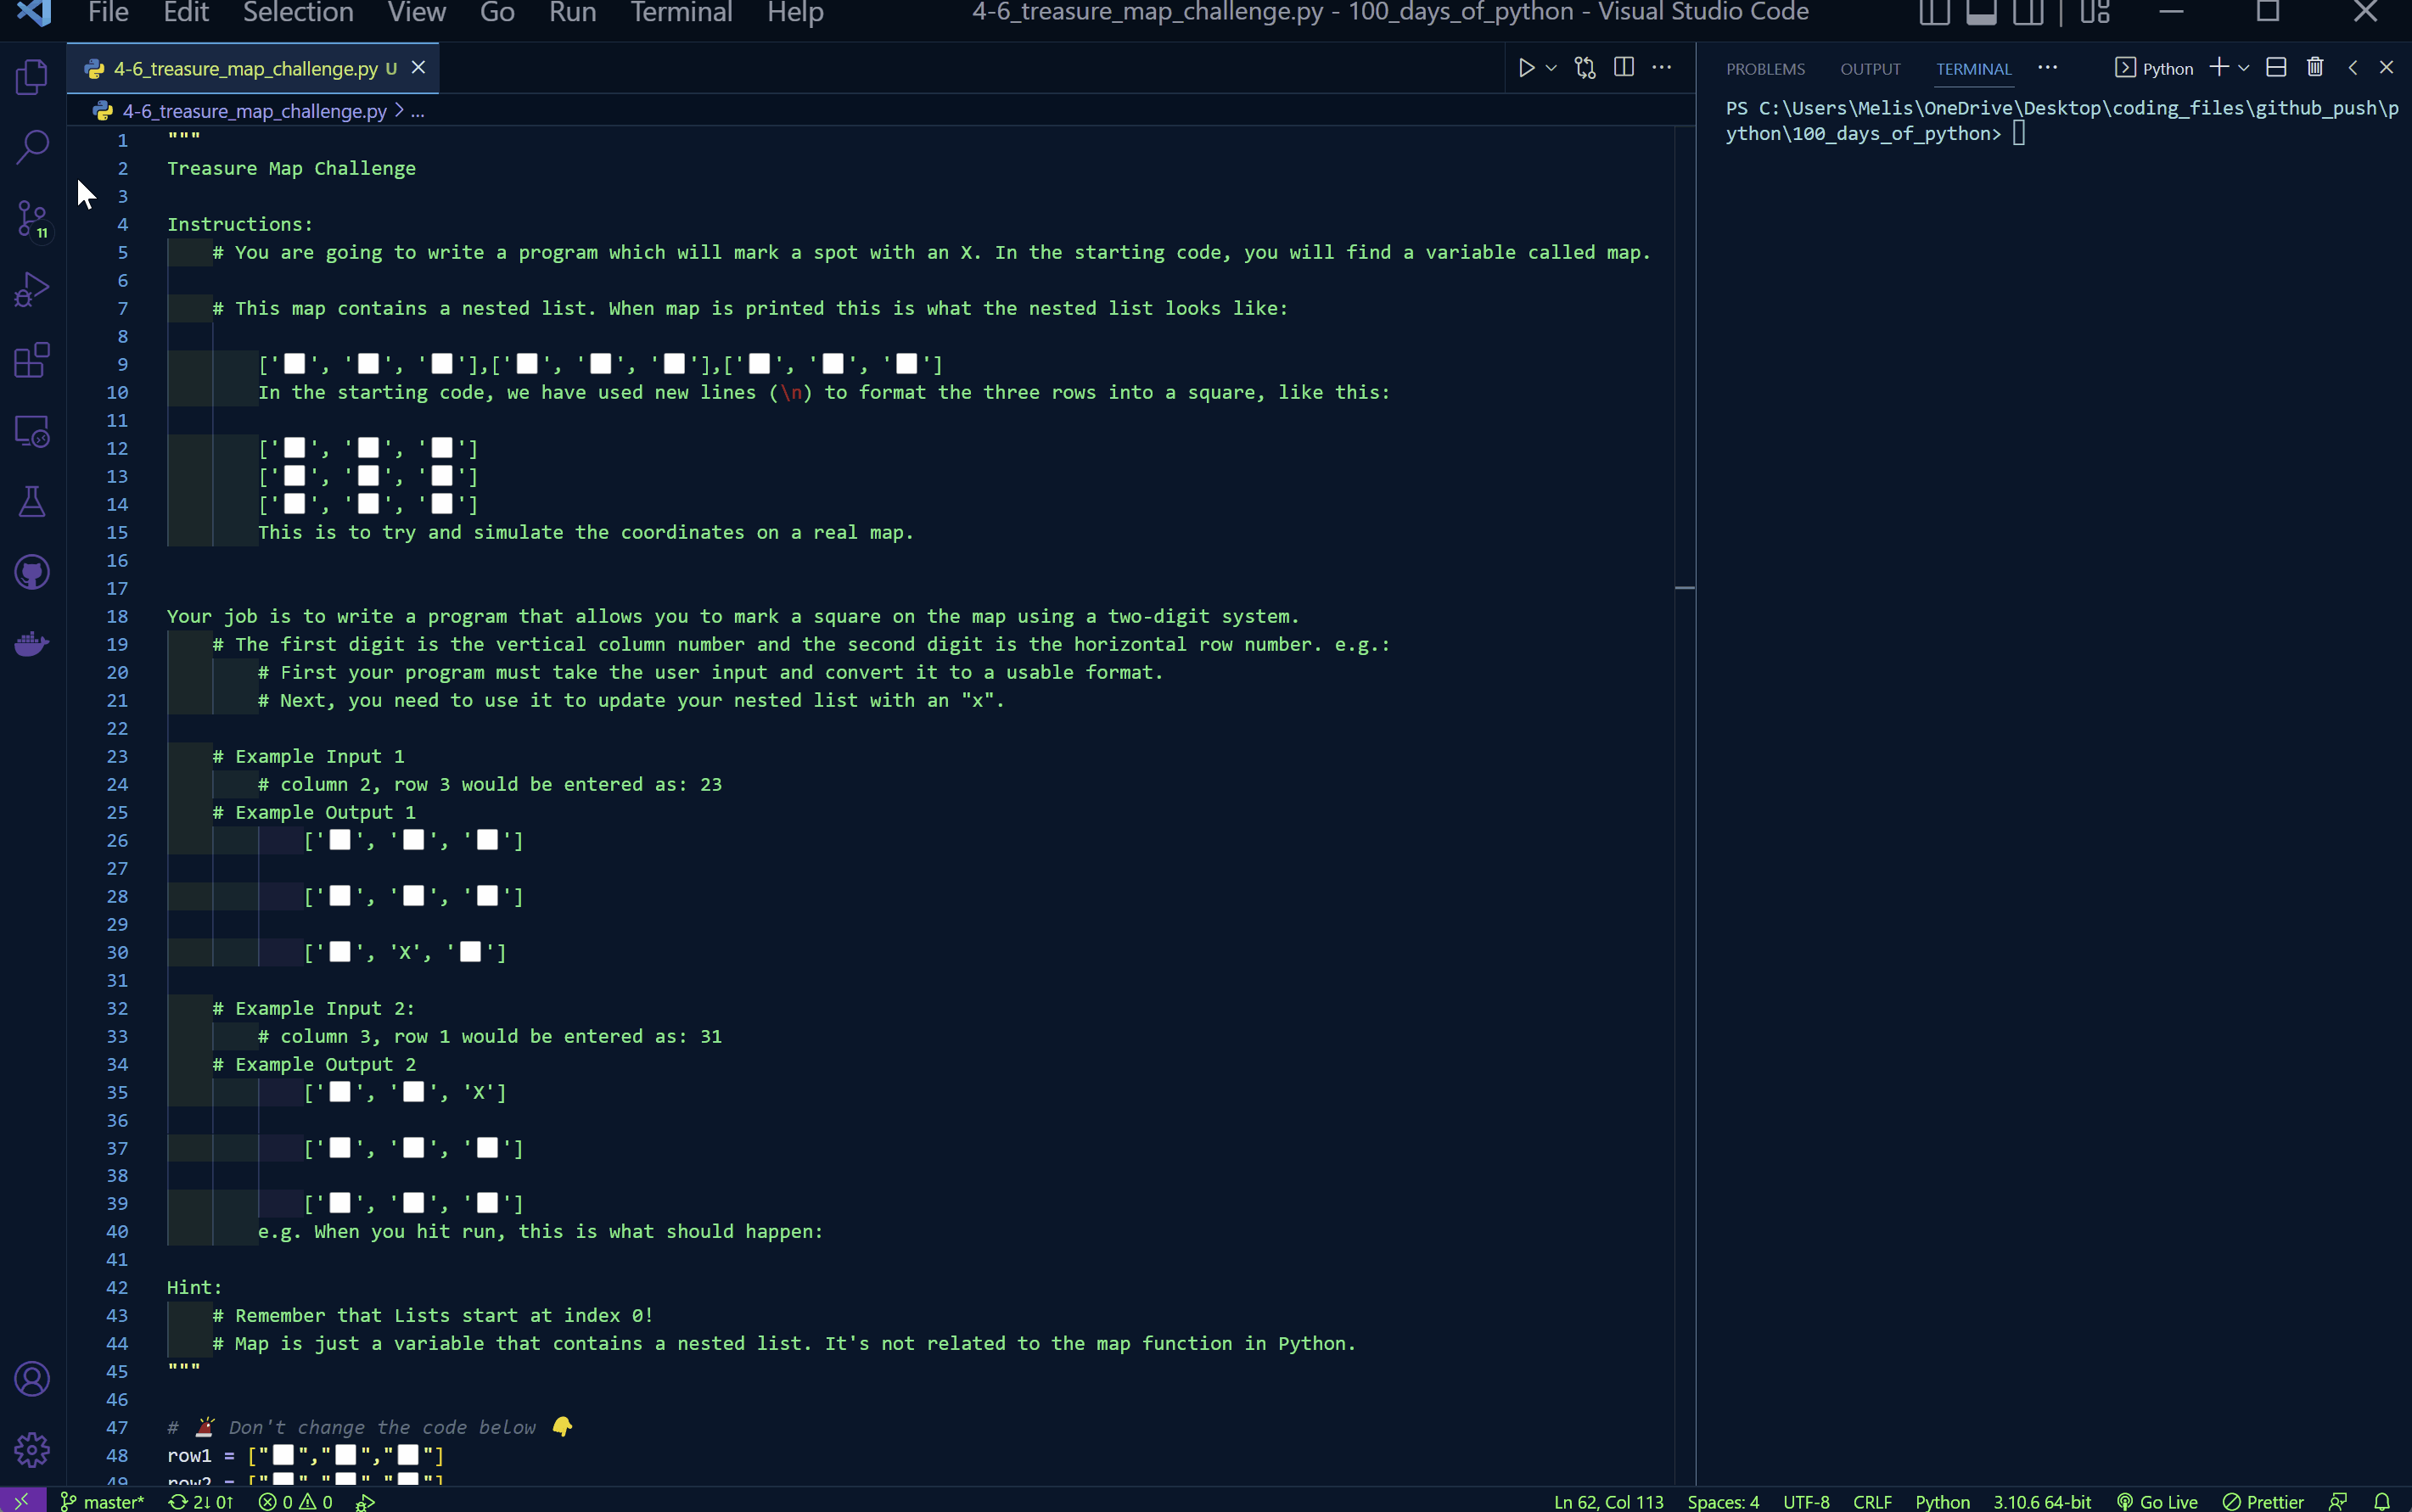2412x1512 pixels.
Task: Run the Python file with play button
Action: point(1526,68)
